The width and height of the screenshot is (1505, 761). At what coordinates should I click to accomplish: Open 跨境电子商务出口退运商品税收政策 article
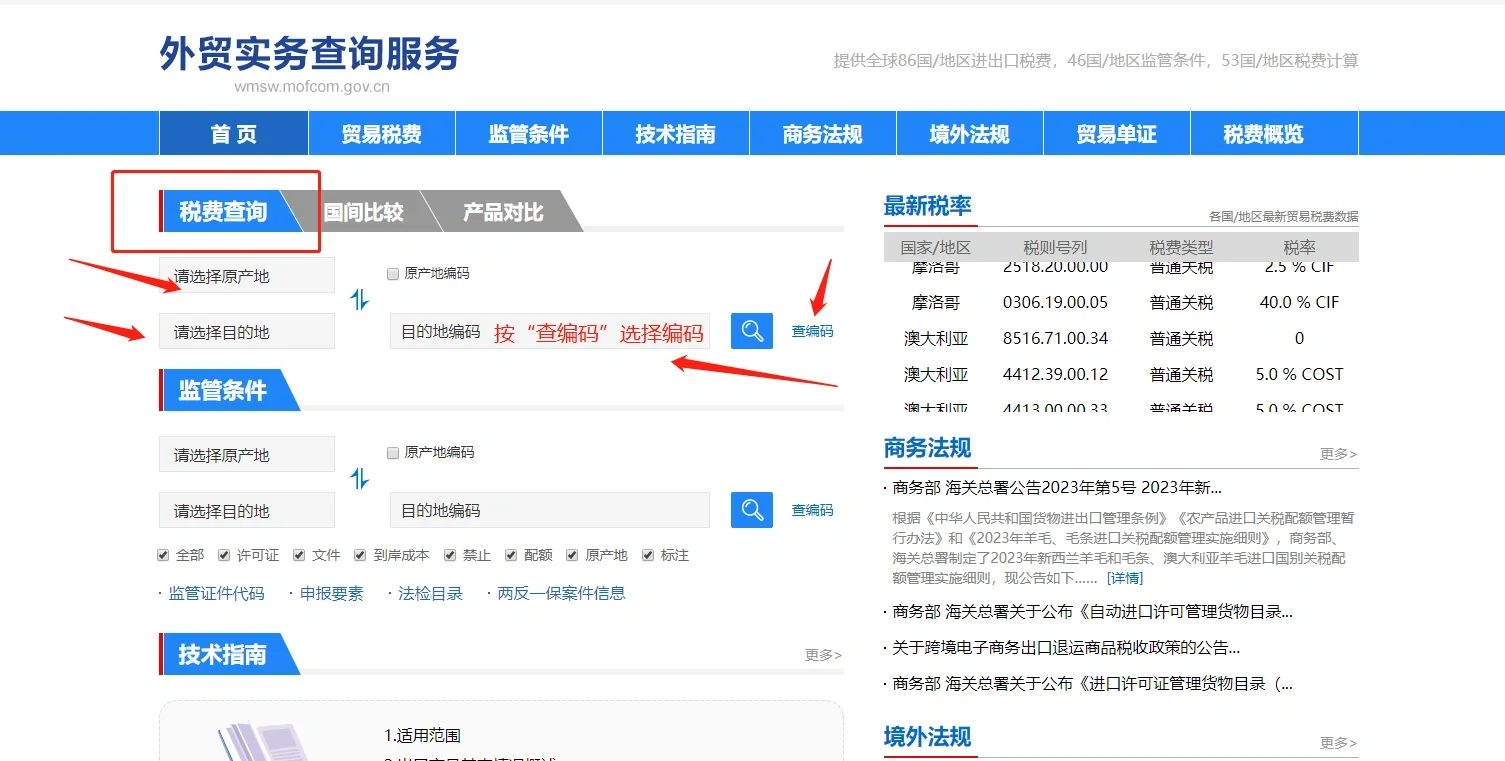(x=1066, y=648)
